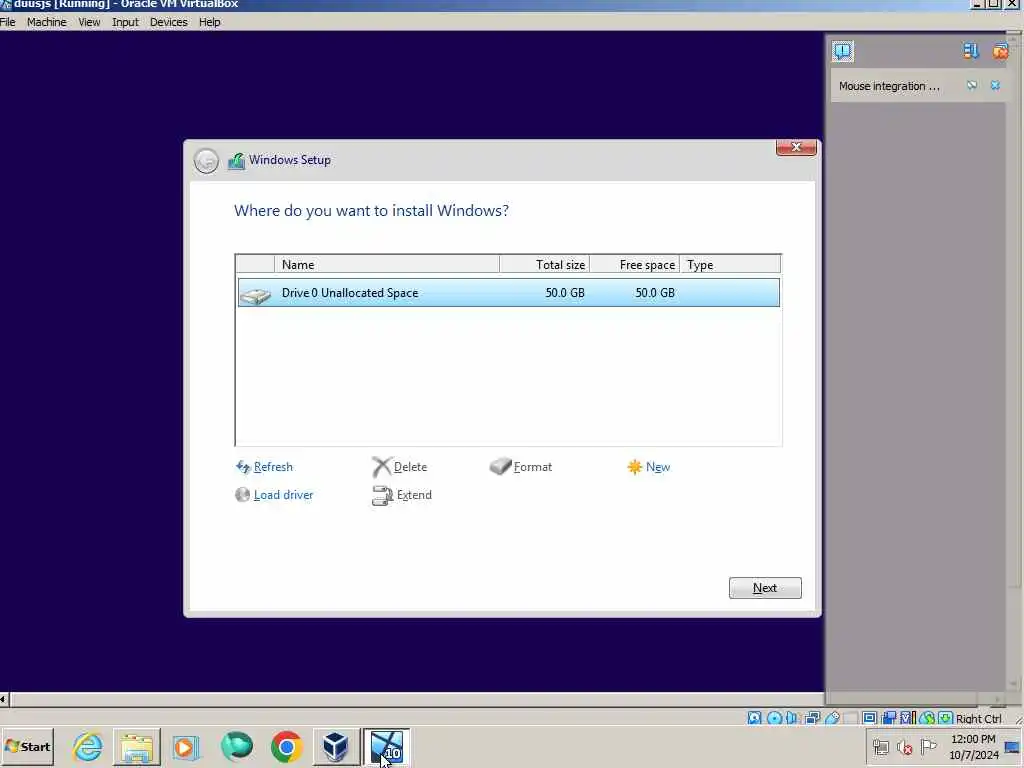The image size is (1024, 768).
Task: Click the Refresh arrows icon
Action: [x=243, y=467]
